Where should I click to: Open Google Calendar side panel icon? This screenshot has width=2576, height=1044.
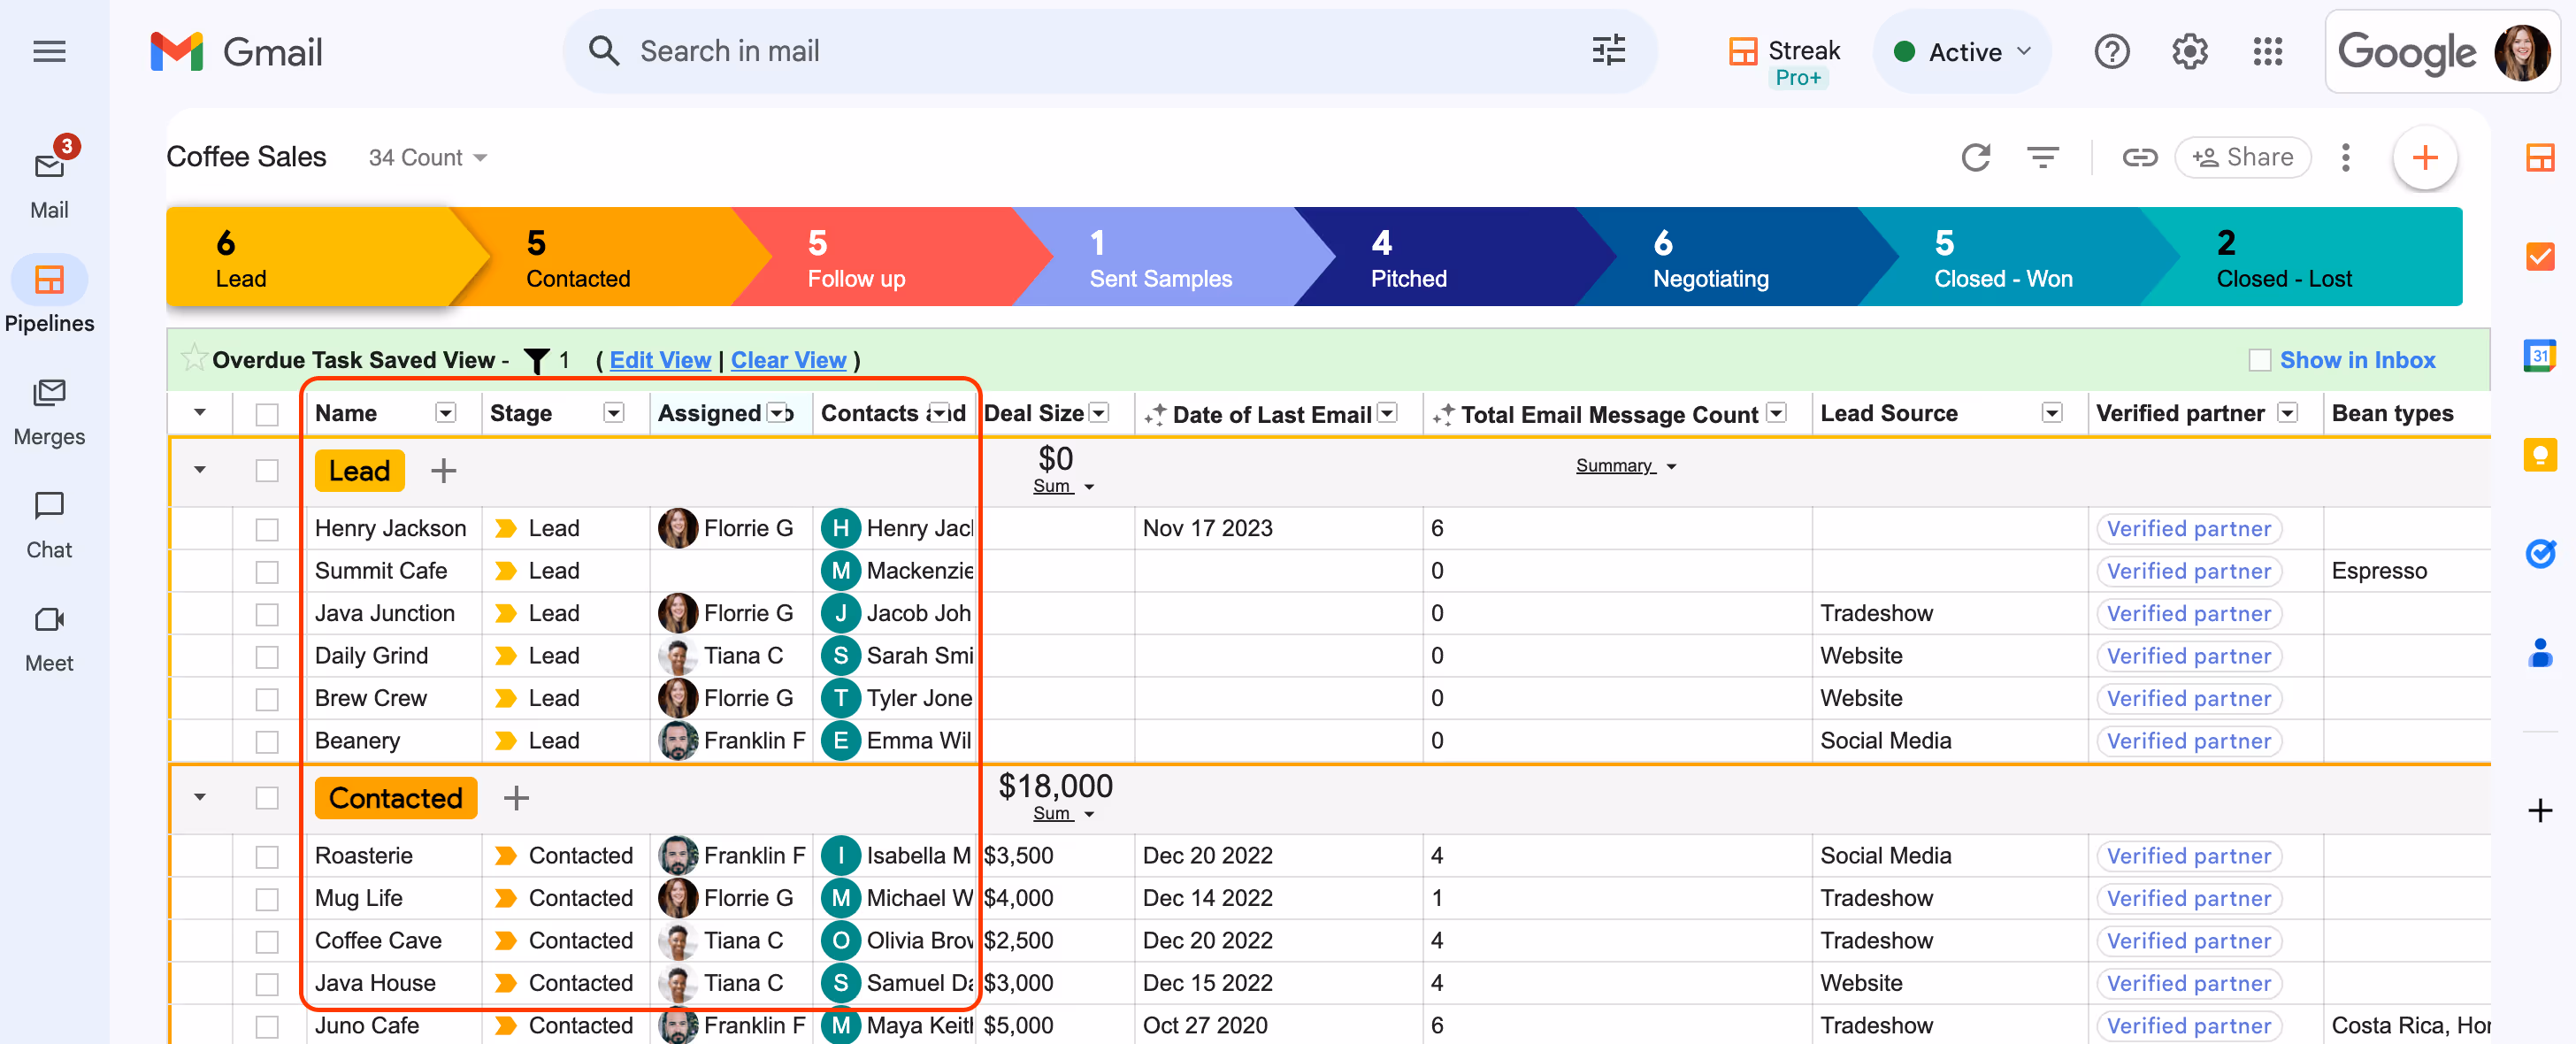(2539, 355)
